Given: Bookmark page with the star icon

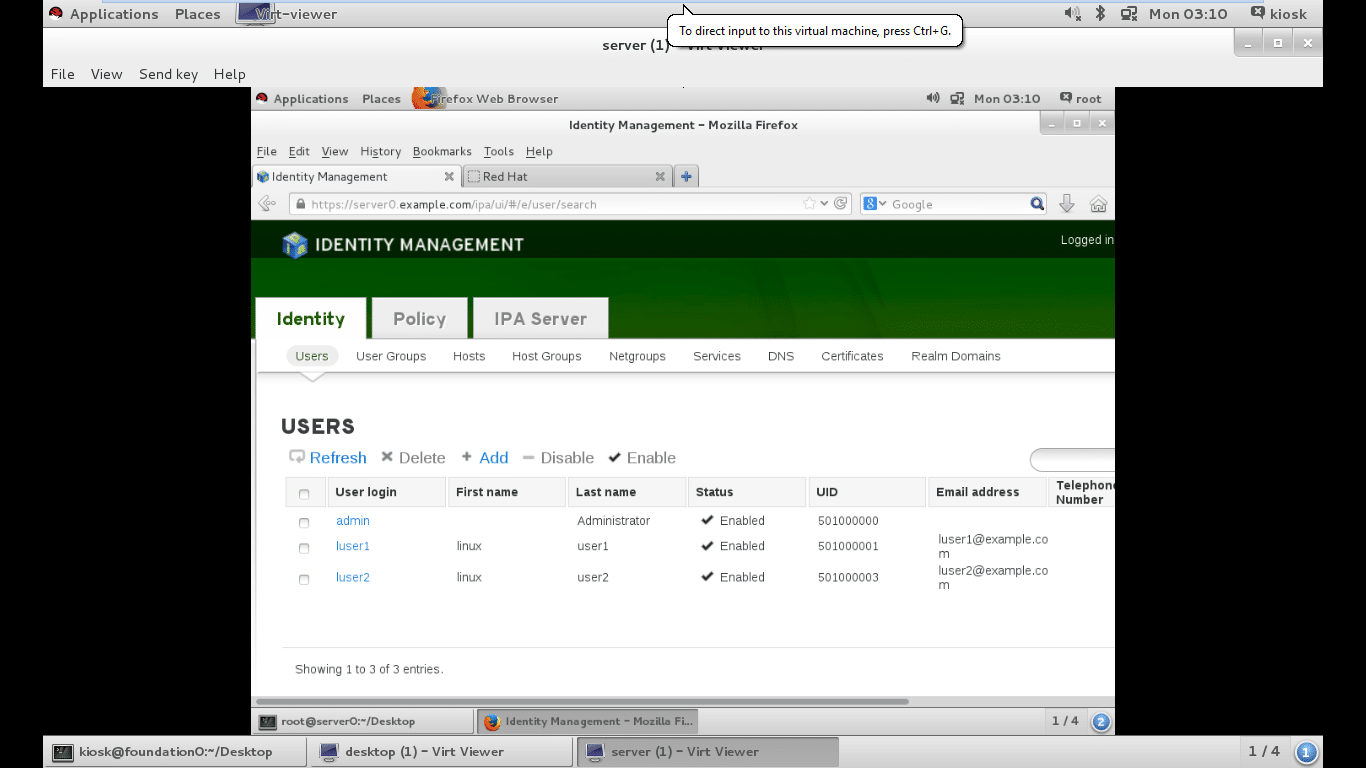Looking at the screenshot, I should pyautogui.click(x=809, y=204).
